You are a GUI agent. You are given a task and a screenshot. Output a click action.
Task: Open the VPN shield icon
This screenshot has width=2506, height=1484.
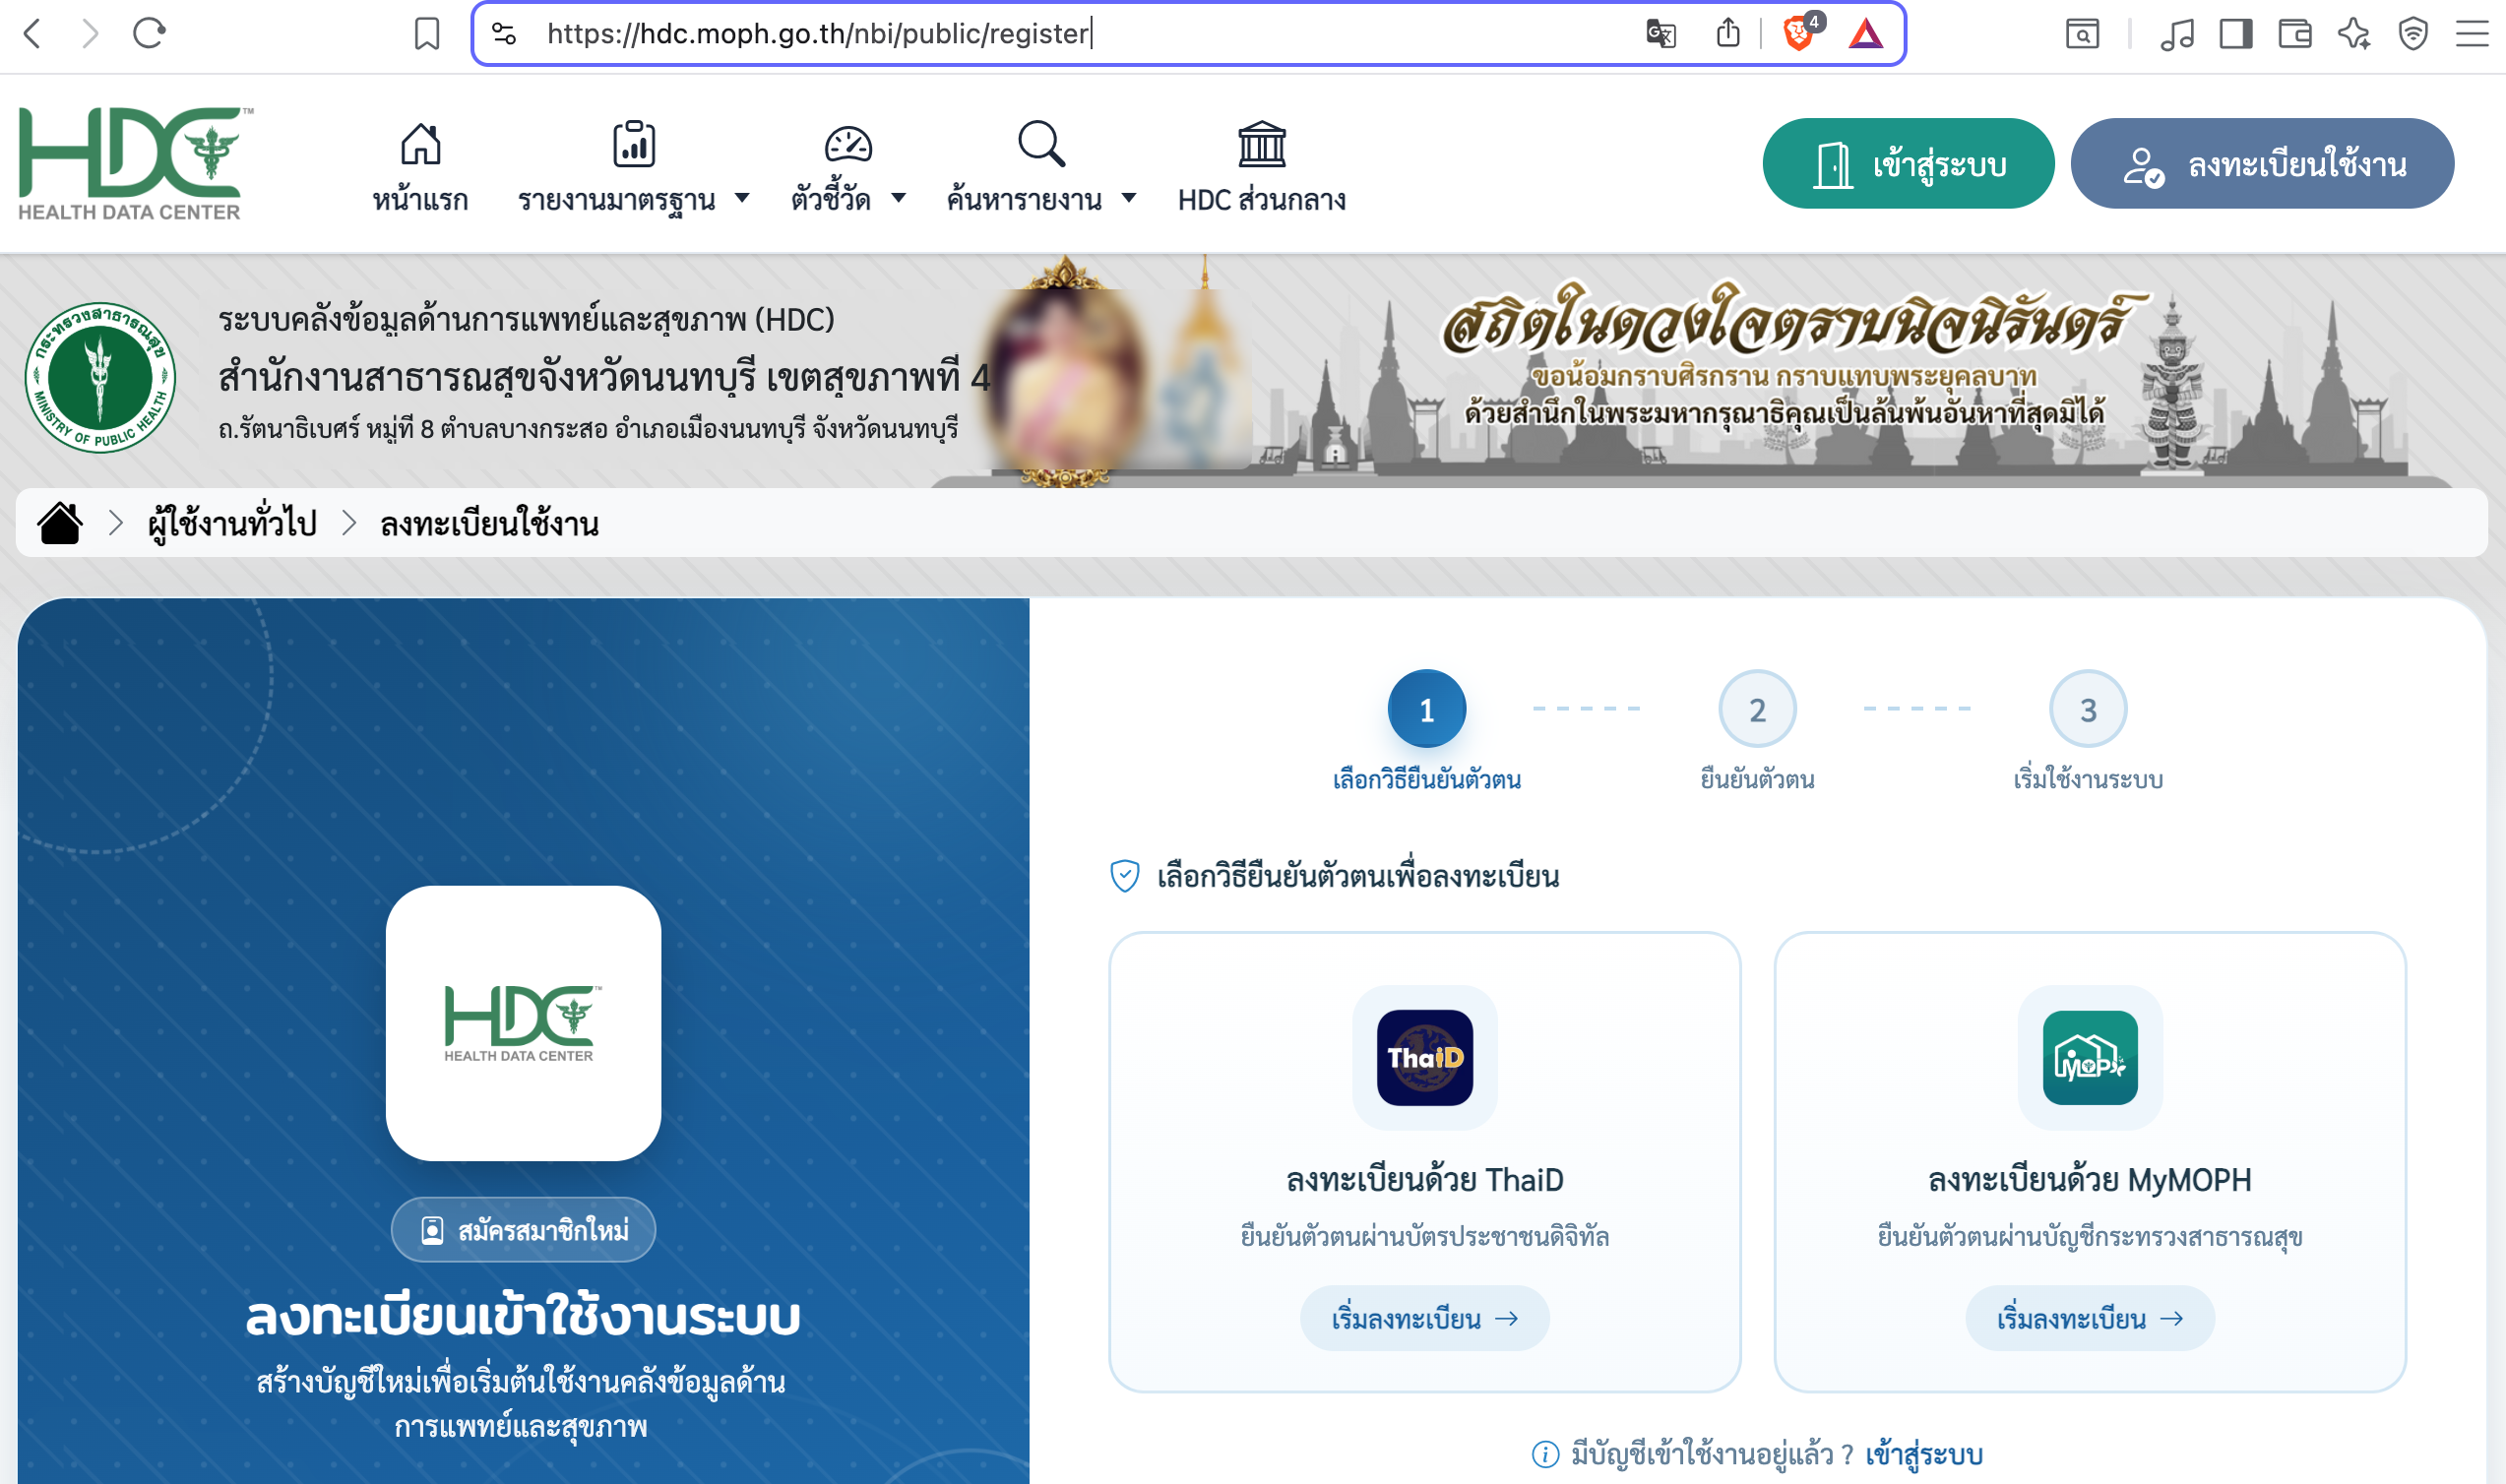(2413, 34)
